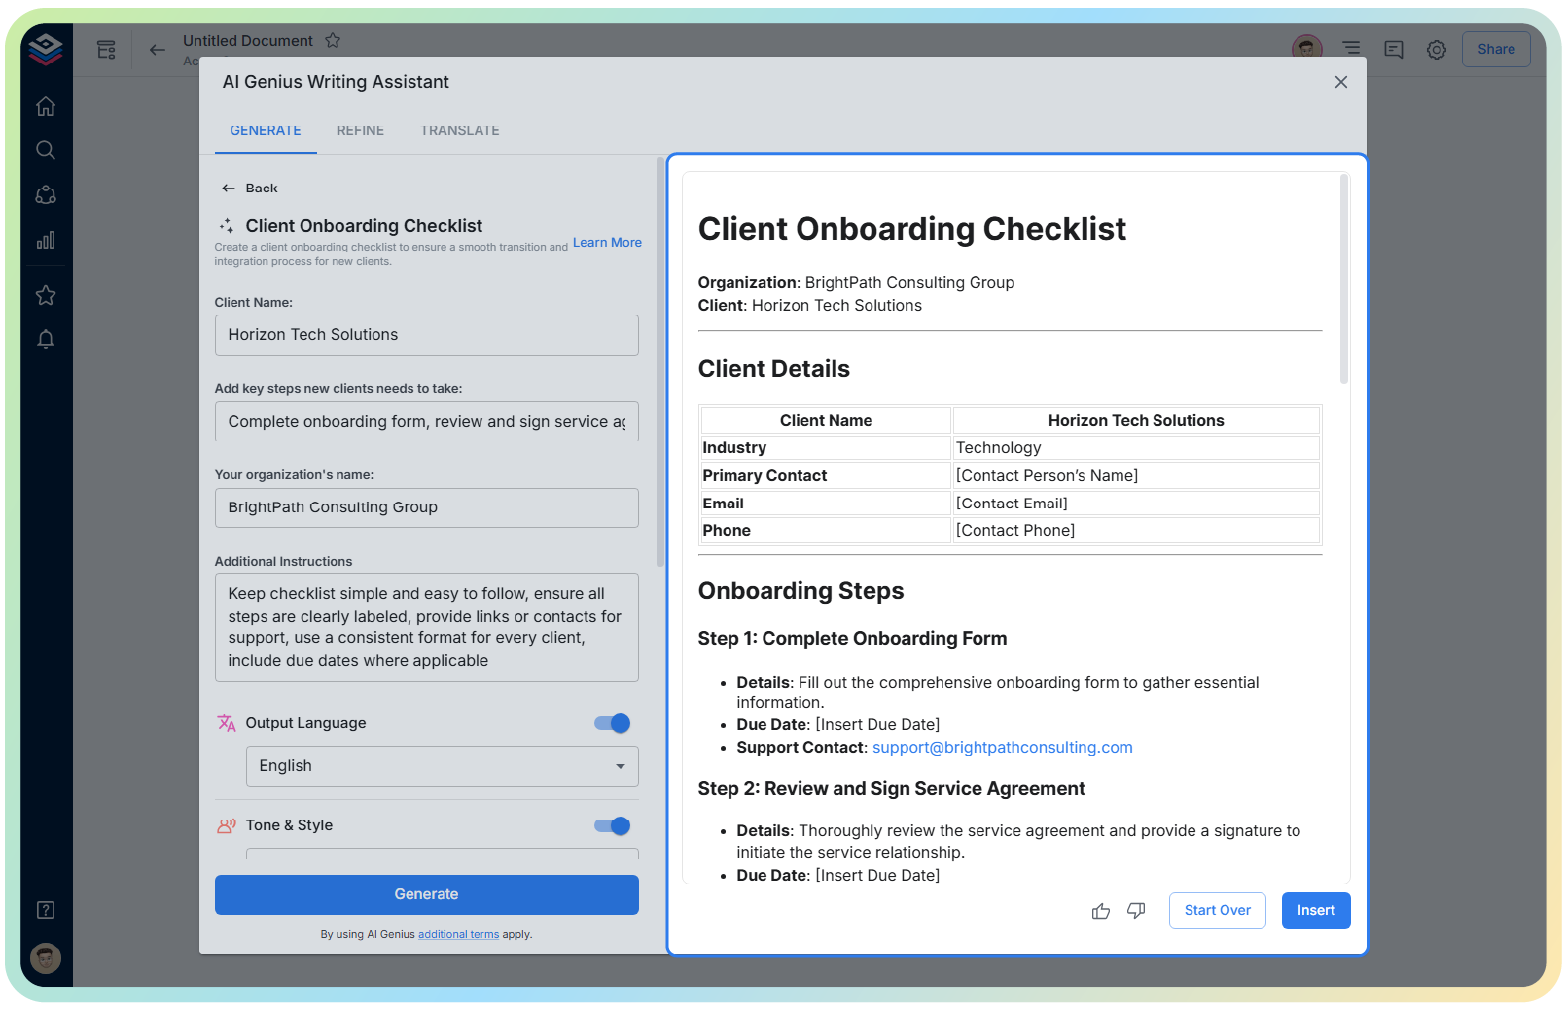Rate the generated checklist with thumbs down
Viewport: 1567px width, 1011px height.
1136,910
